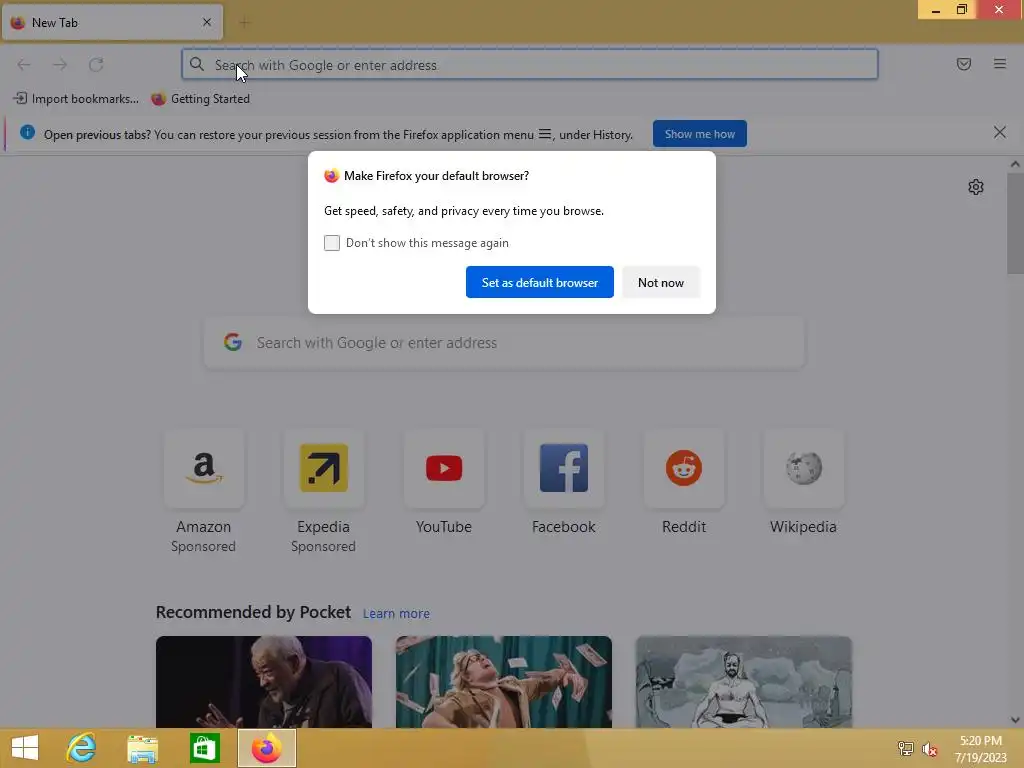Open the Save to Pocket icon
1024x768 pixels.
click(x=963, y=64)
